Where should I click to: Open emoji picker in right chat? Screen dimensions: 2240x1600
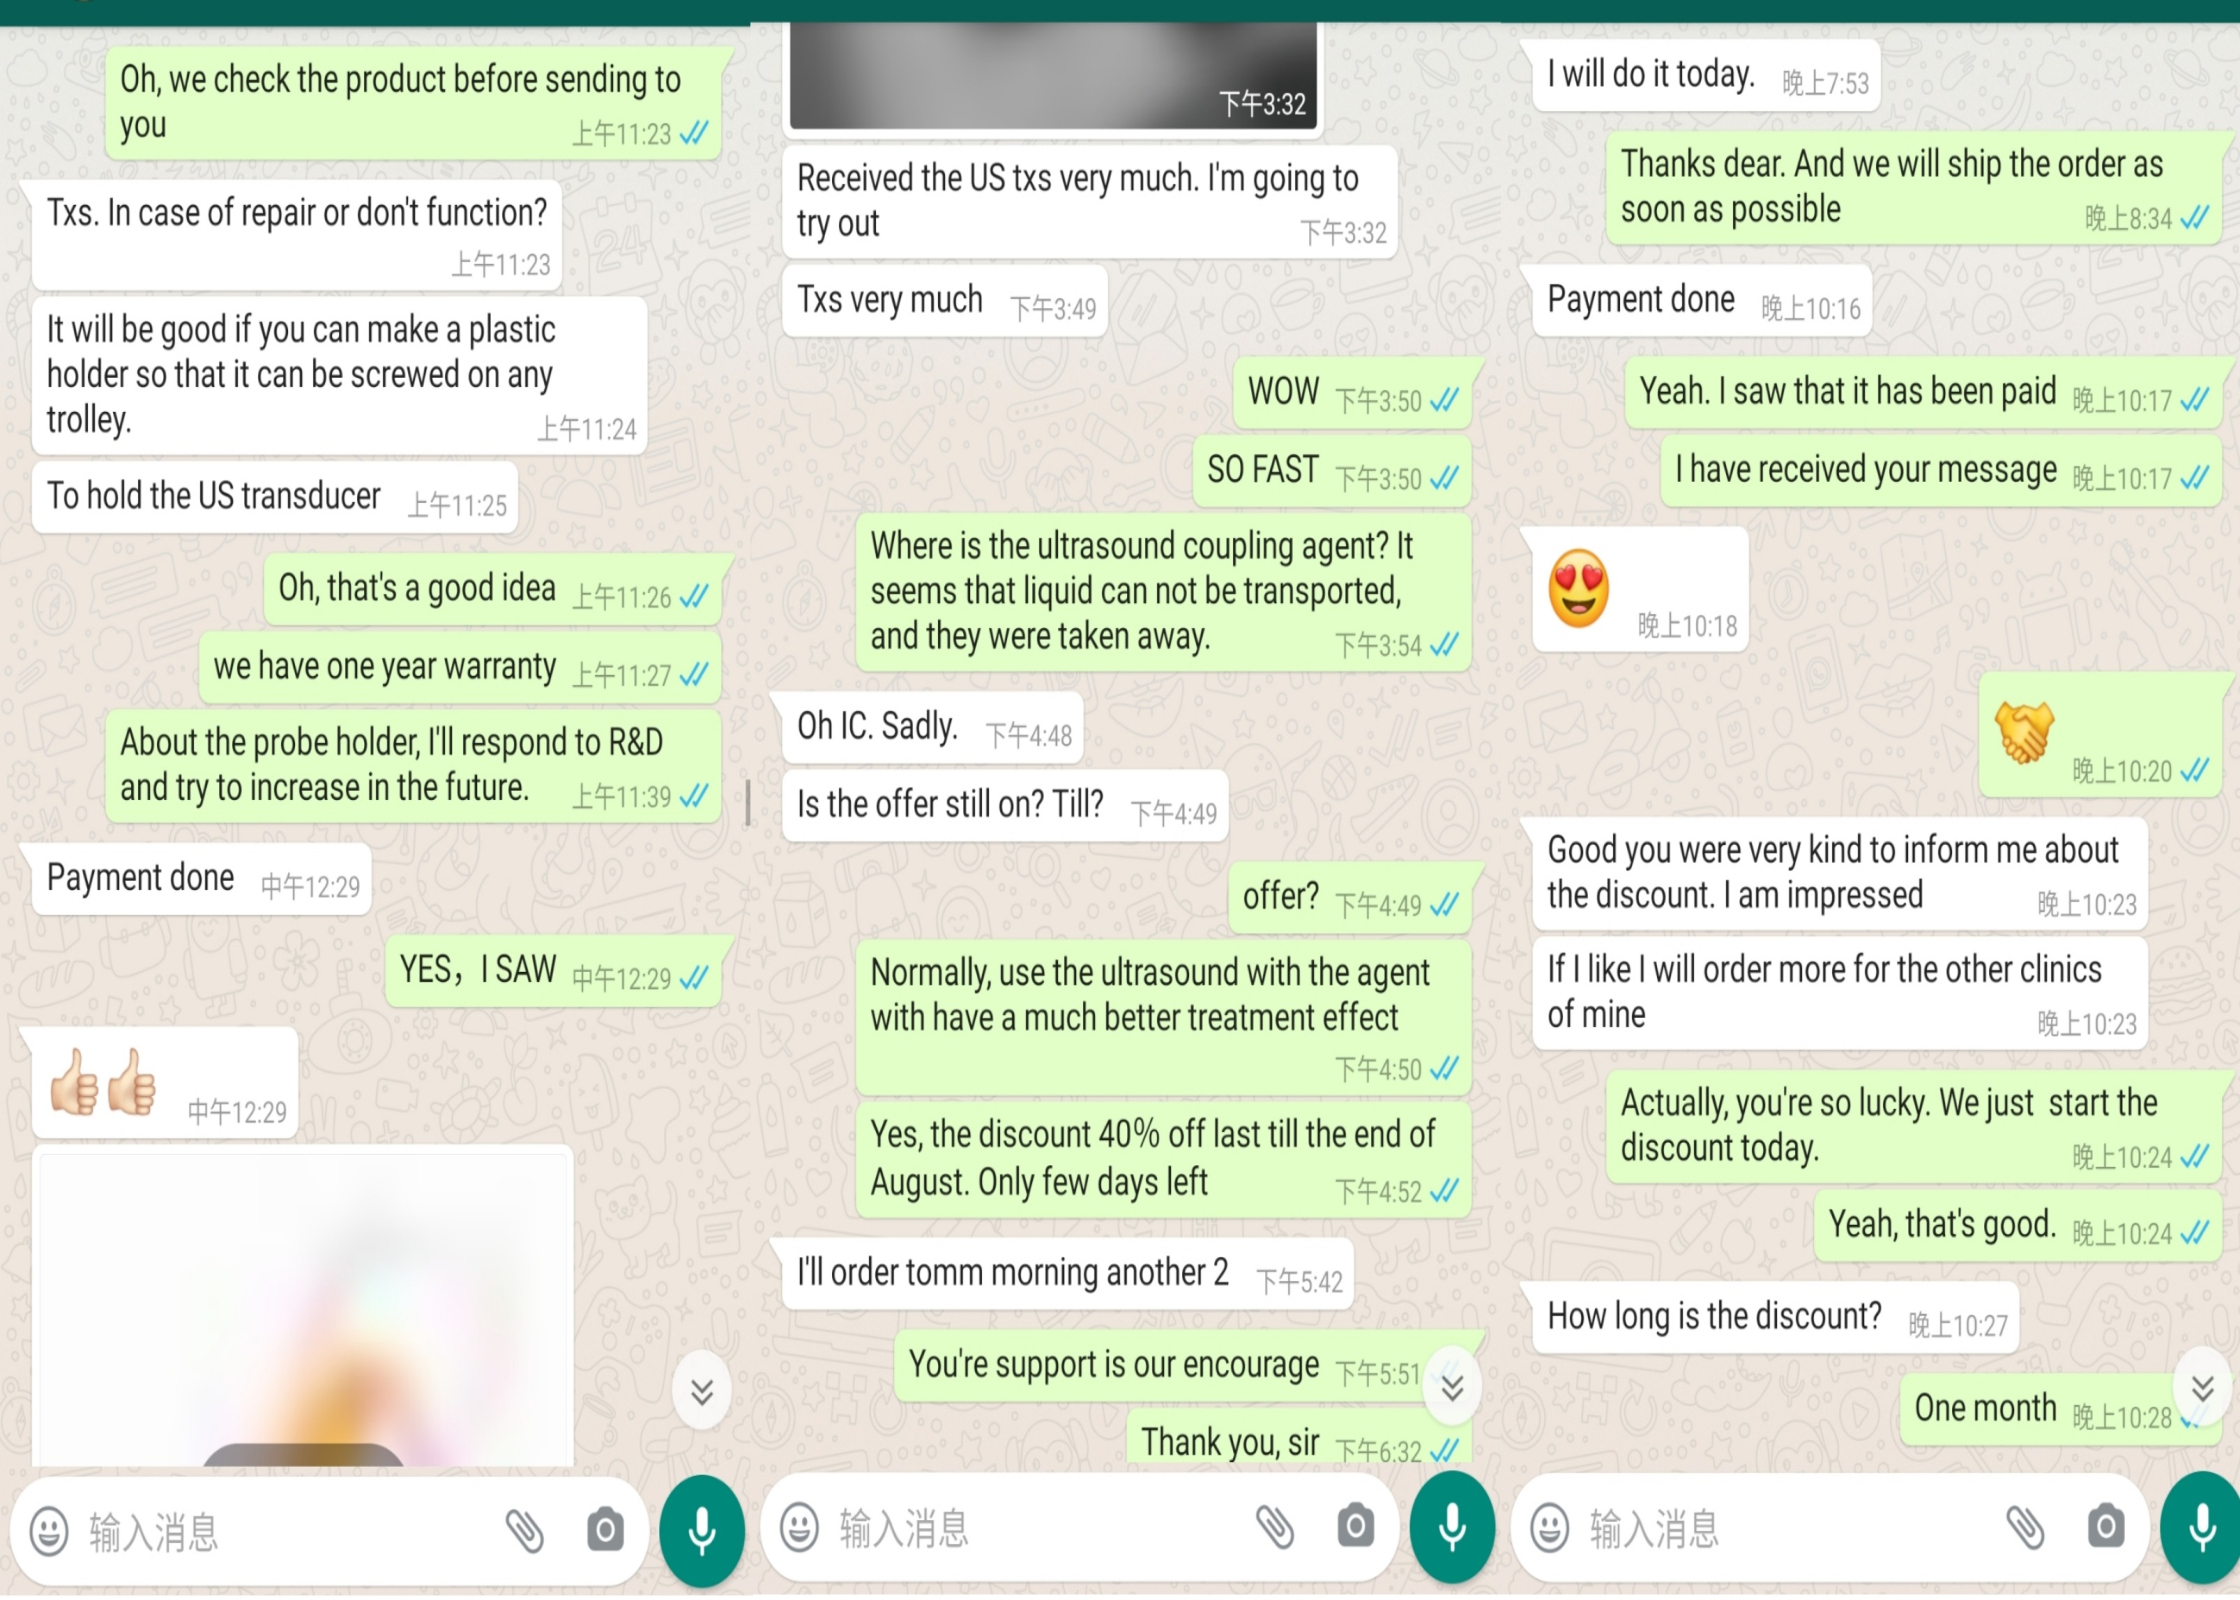coord(1550,1528)
